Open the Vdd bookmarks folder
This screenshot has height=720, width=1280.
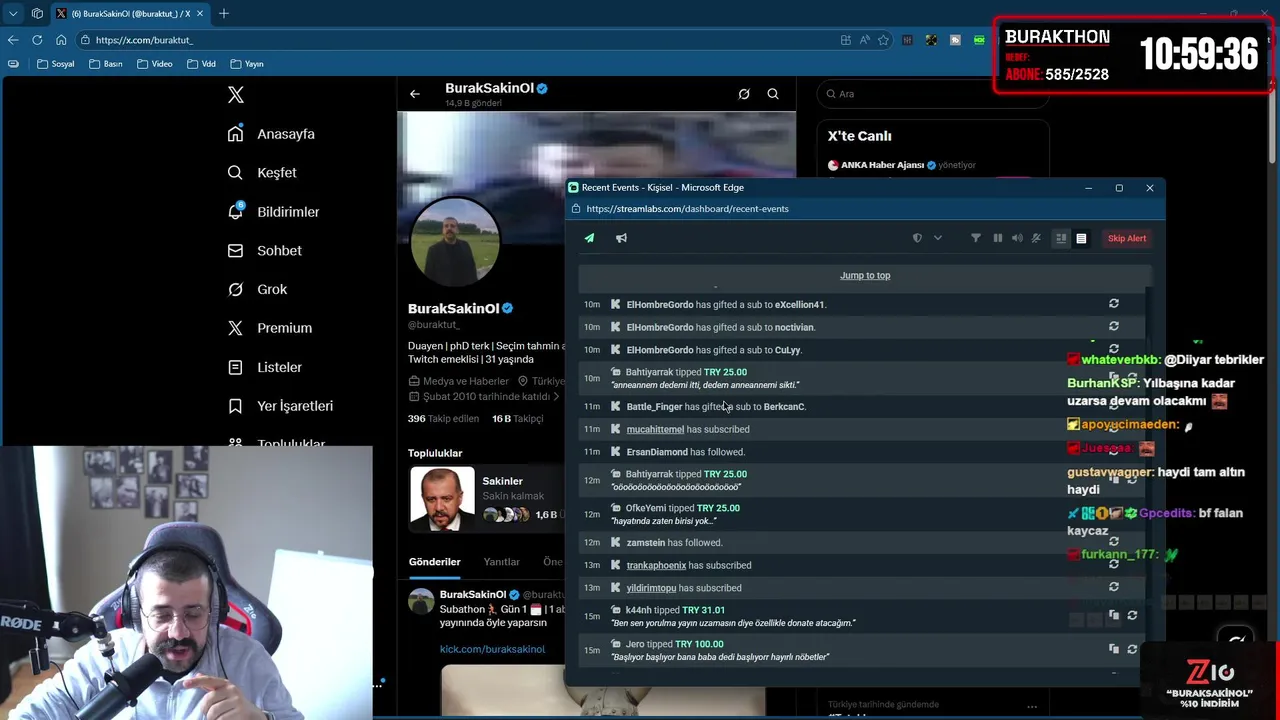coord(201,64)
